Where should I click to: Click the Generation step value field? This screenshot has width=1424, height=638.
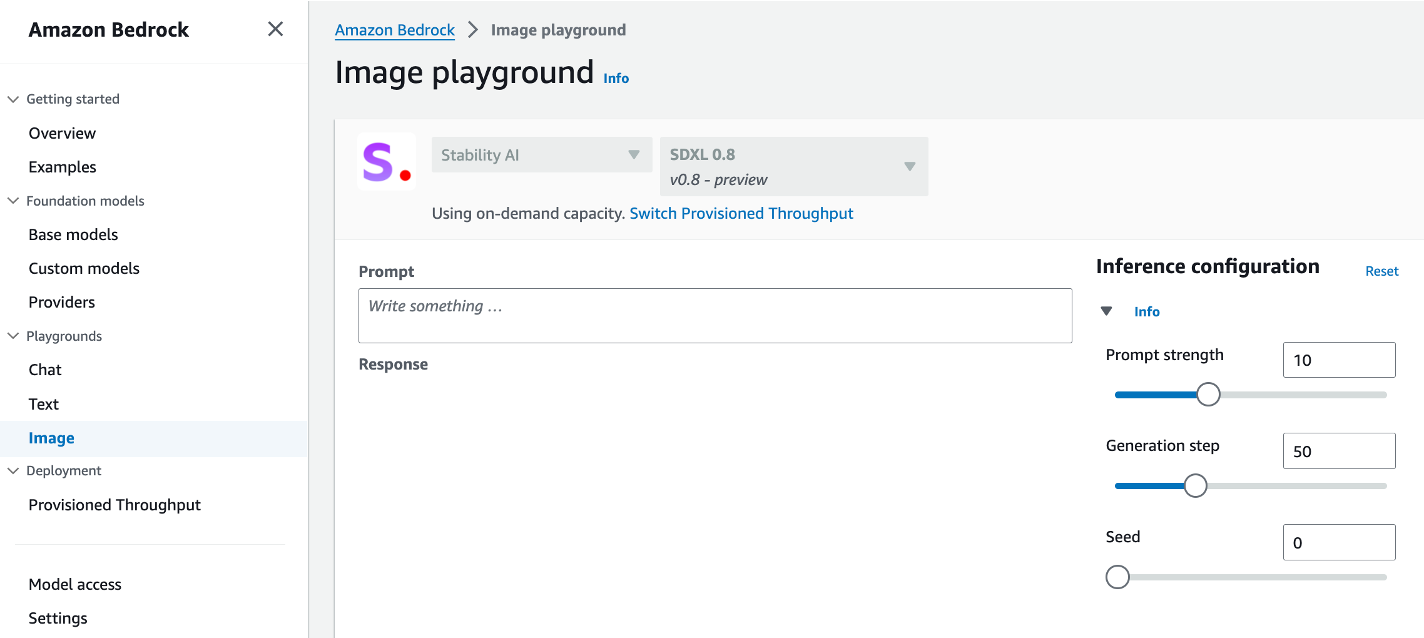pos(1339,451)
